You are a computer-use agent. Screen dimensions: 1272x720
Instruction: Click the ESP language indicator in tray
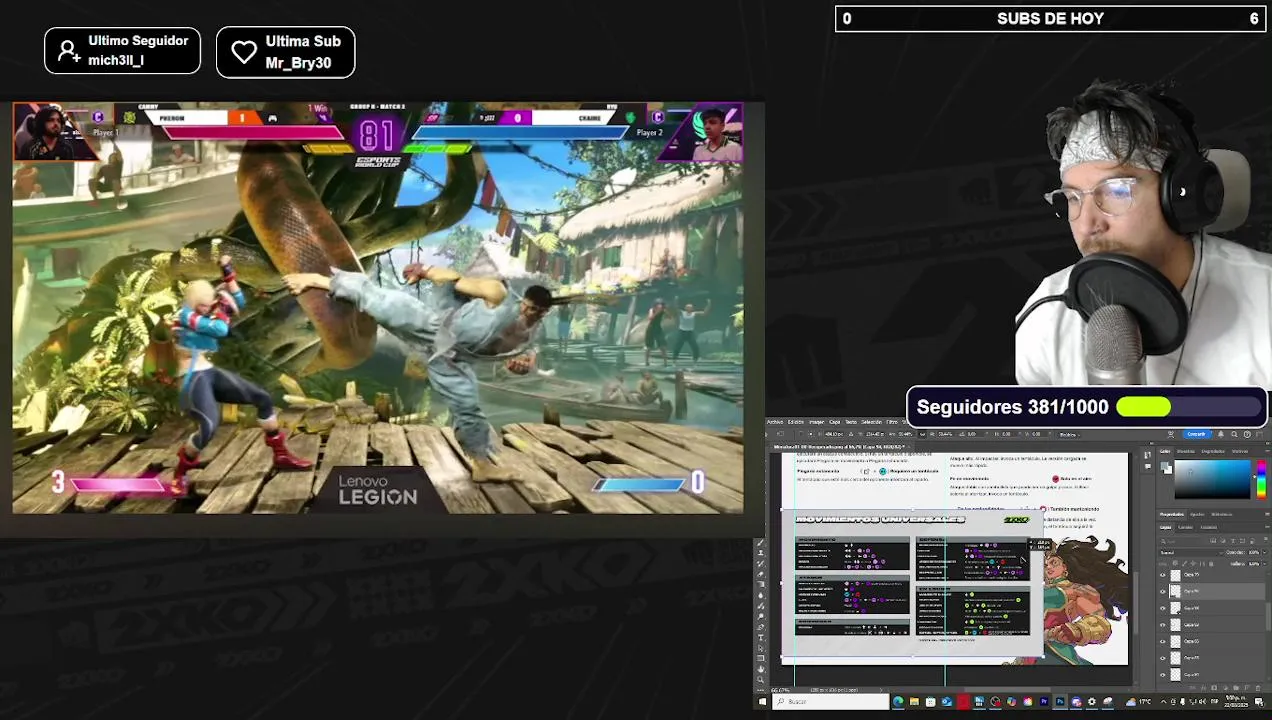(x=1214, y=701)
